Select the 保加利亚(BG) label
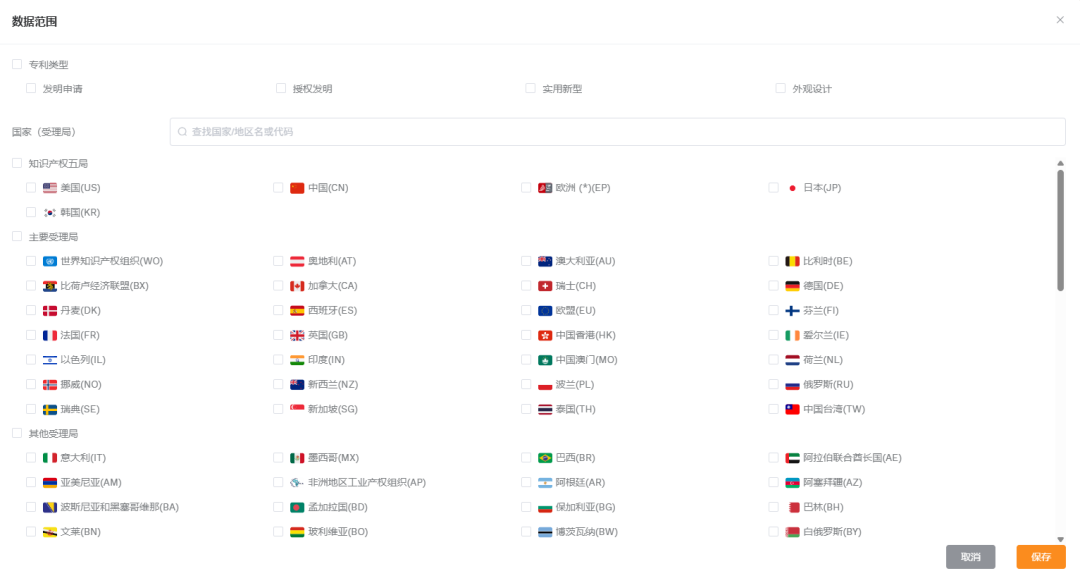The image size is (1080, 583). 585,507
